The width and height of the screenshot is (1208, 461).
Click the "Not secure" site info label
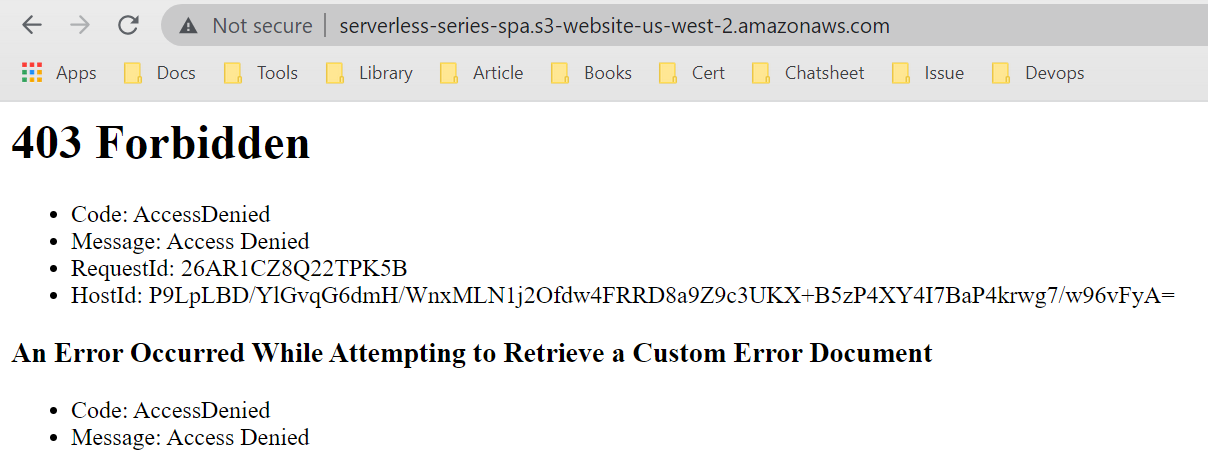tap(262, 27)
